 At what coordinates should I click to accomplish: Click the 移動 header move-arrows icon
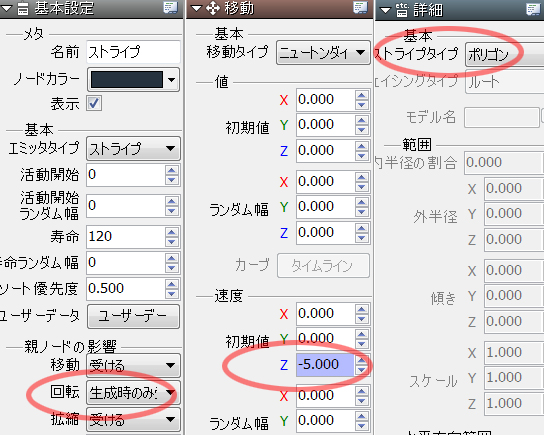click(x=213, y=8)
